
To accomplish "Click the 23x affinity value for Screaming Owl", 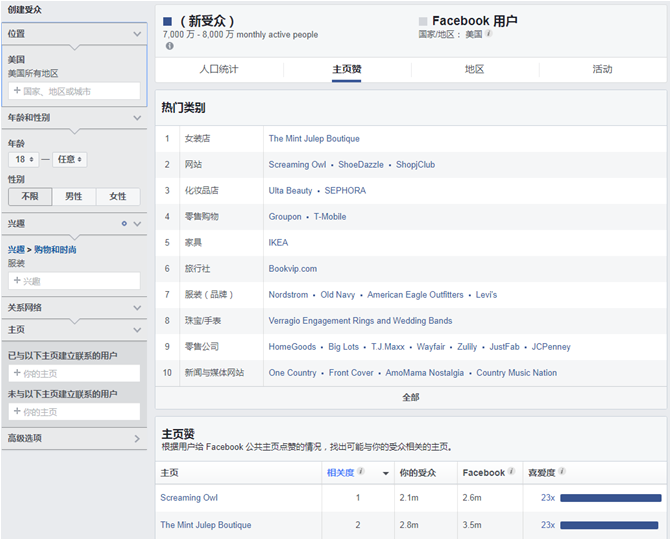I will click(548, 498).
